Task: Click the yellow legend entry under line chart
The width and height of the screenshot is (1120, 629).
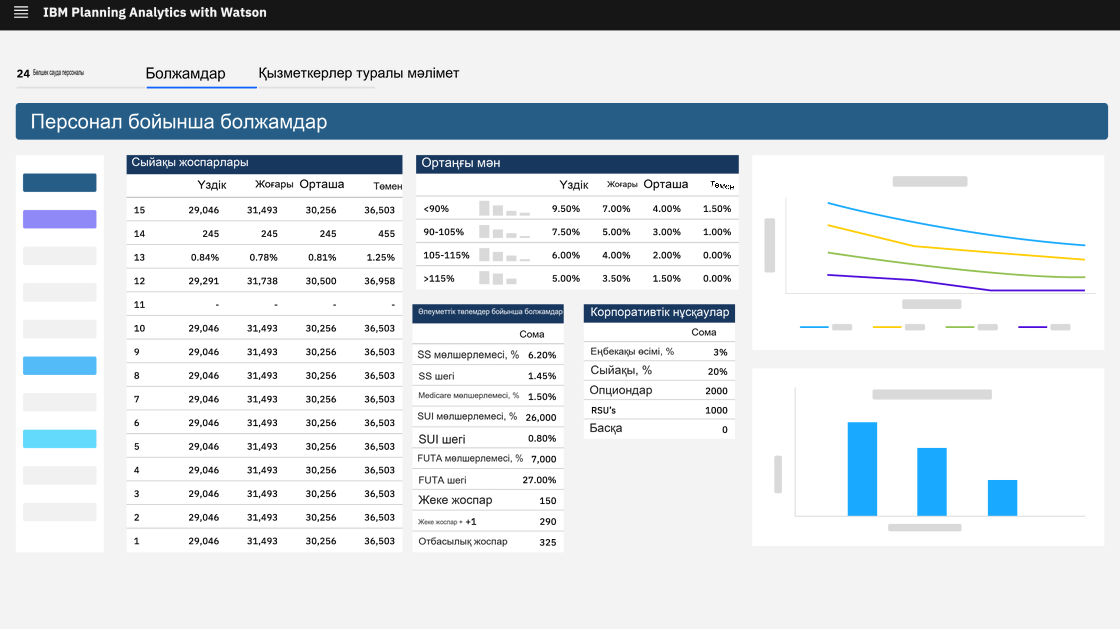Action: 899,327
